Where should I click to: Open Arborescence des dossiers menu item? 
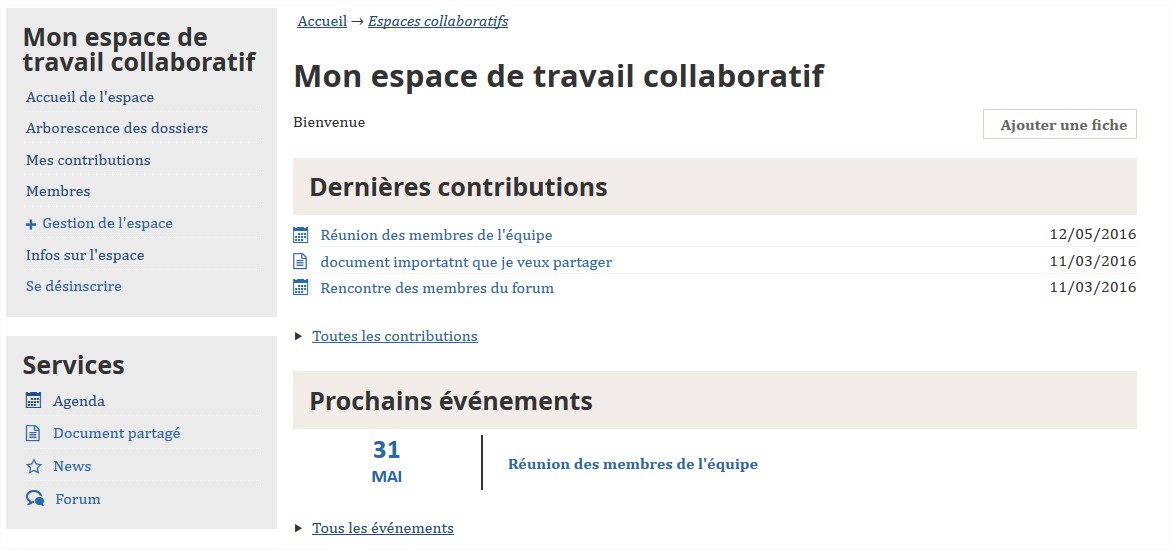tap(116, 128)
